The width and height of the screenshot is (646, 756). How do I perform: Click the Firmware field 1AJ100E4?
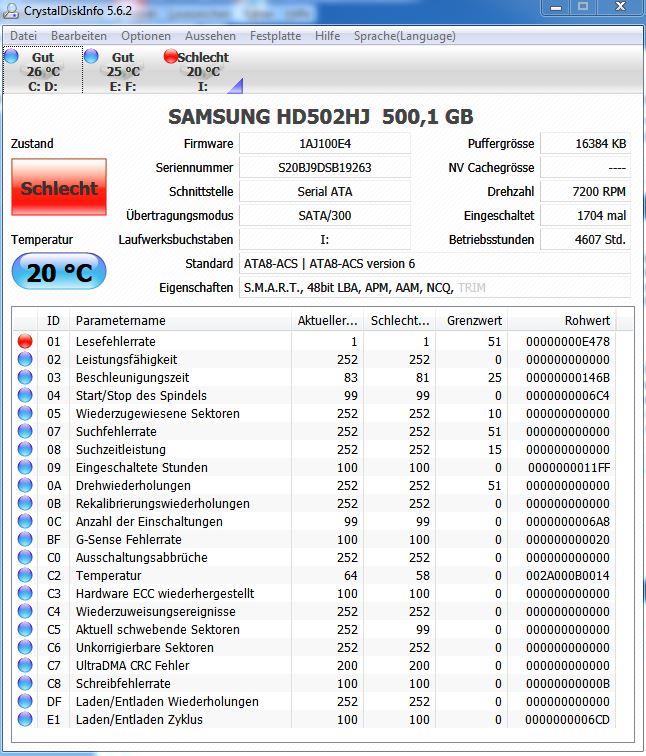[325, 144]
